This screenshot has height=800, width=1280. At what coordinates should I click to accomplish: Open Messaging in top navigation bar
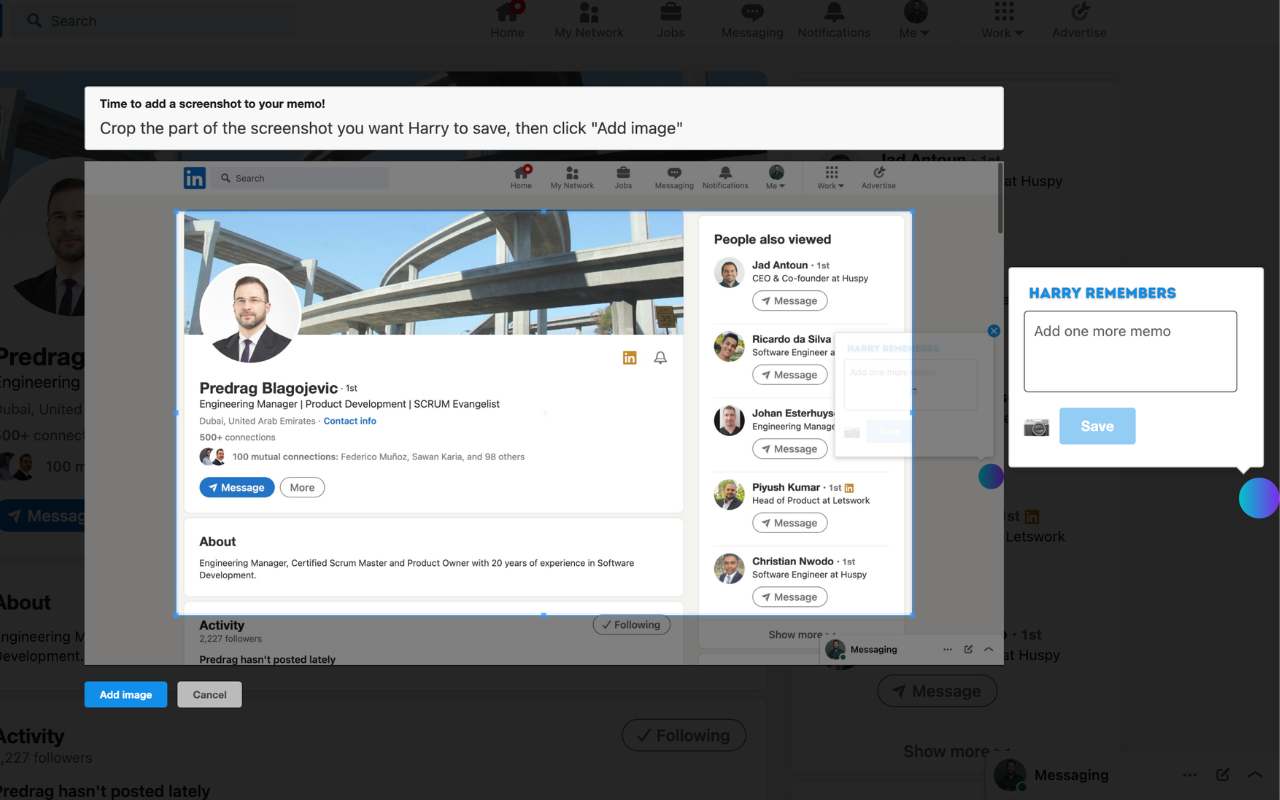752,20
